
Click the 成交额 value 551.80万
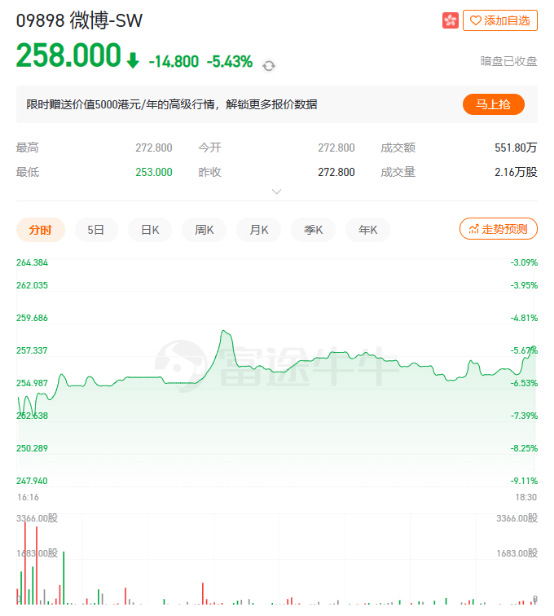[x=515, y=148]
